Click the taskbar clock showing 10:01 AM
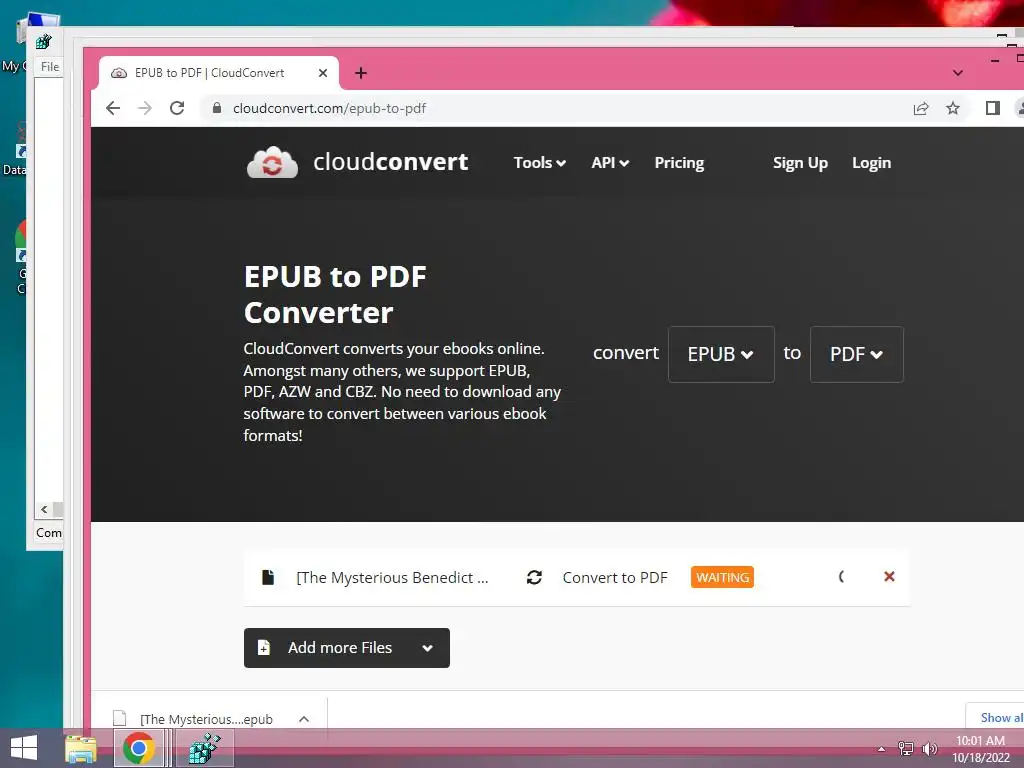This screenshot has height=768, width=1024. [x=980, y=748]
